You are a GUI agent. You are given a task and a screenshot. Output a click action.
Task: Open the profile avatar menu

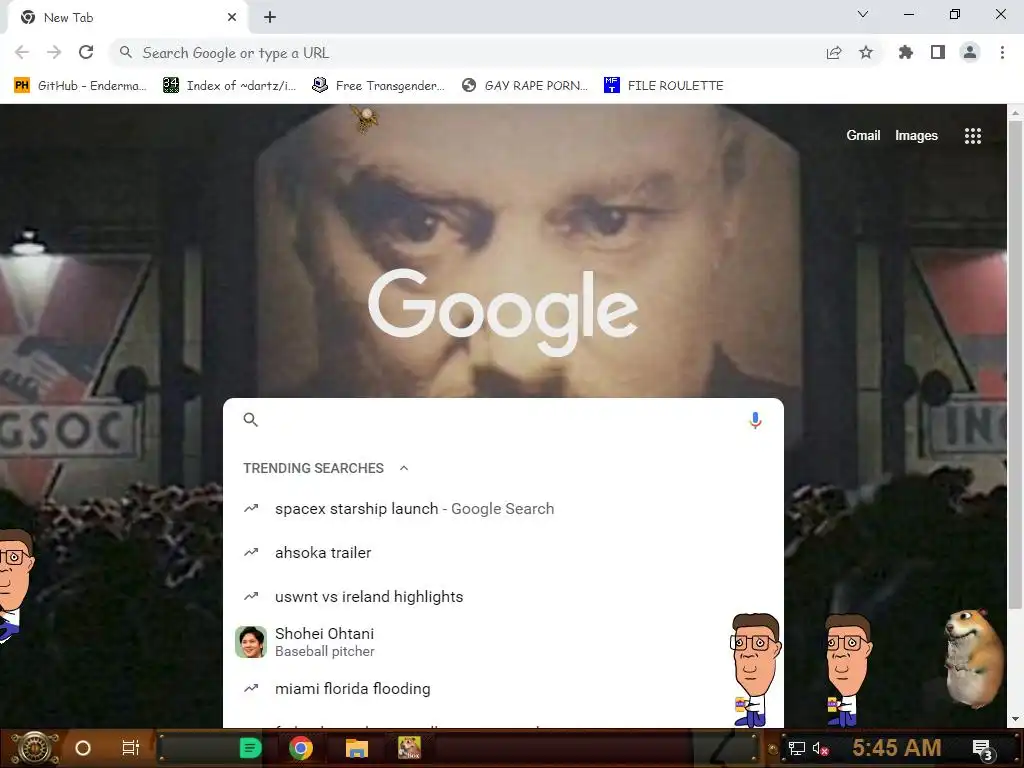[970, 52]
